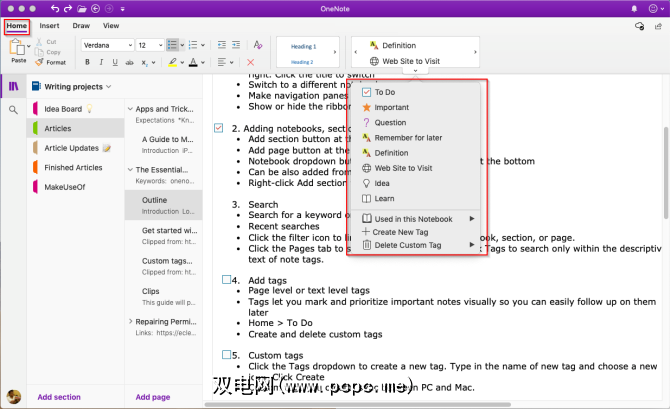The height and width of the screenshot is (409, 670).
Task: Check the box beside Add tags item
Action: (x=226, y=280)
